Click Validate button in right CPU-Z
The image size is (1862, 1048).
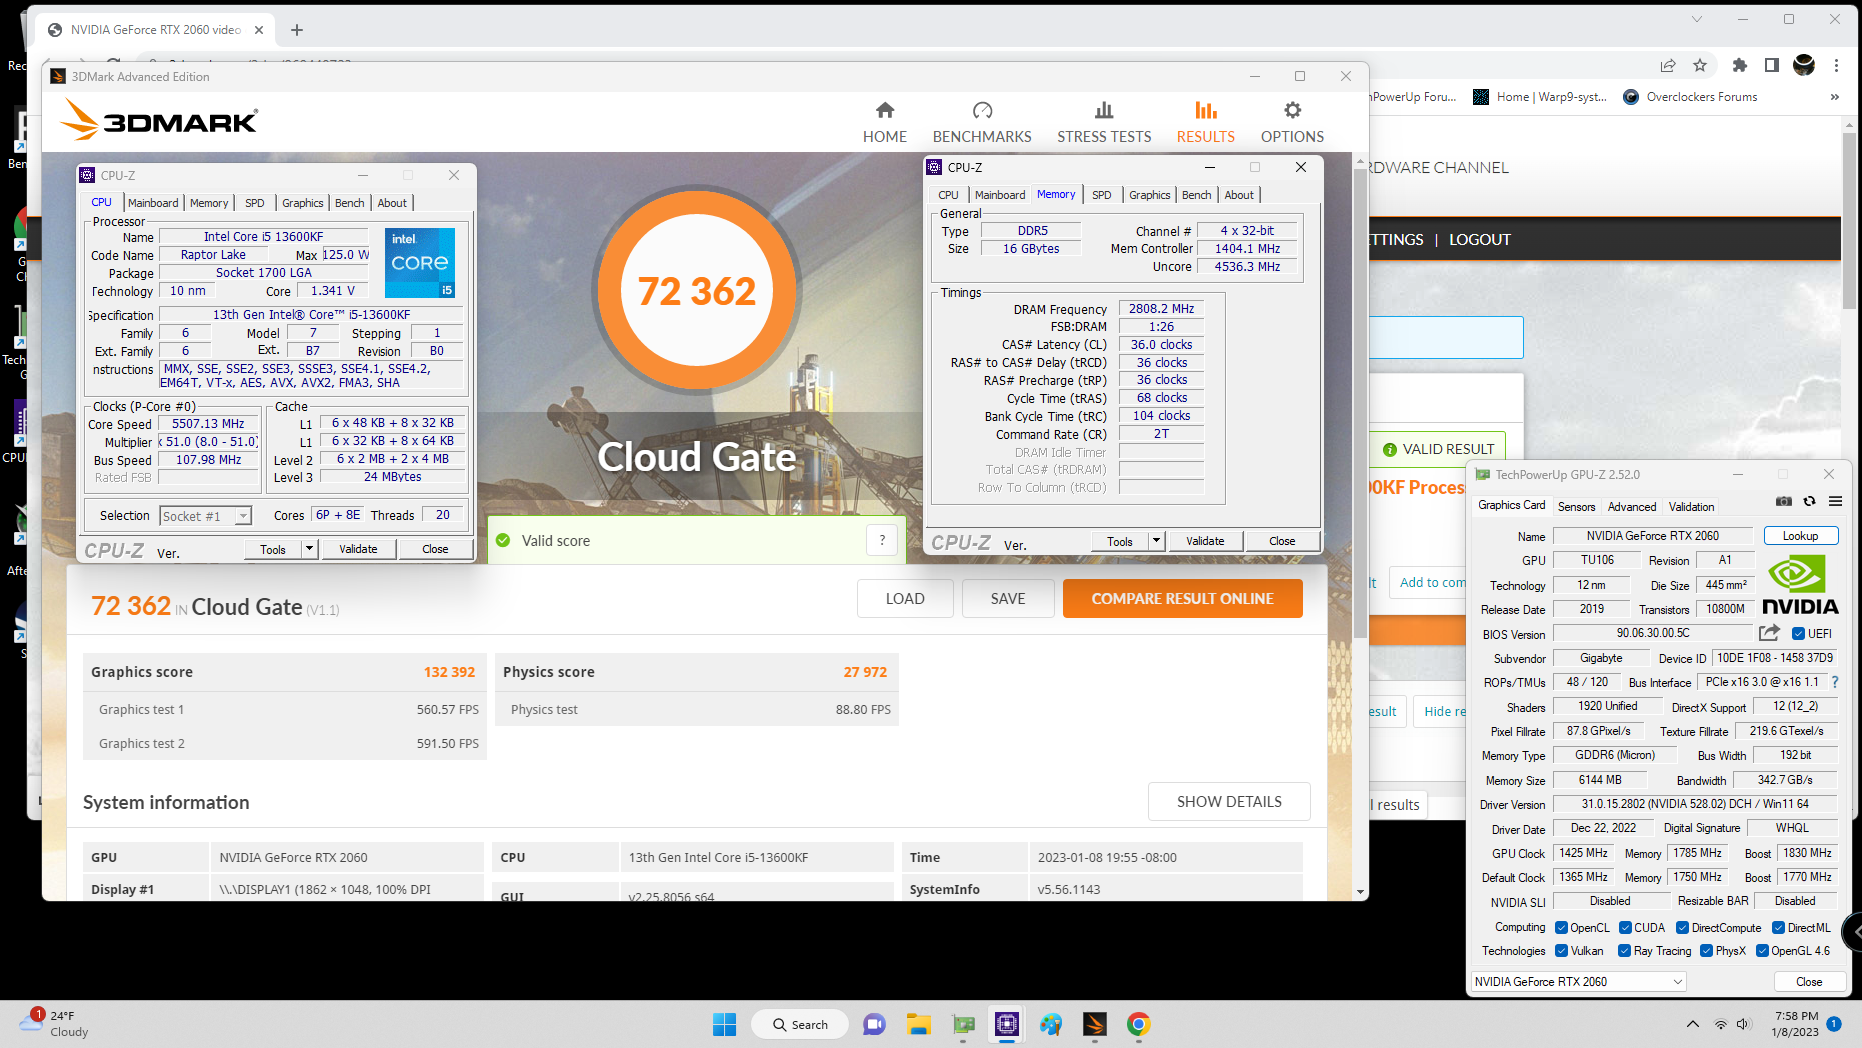(x=1205, y=540)
